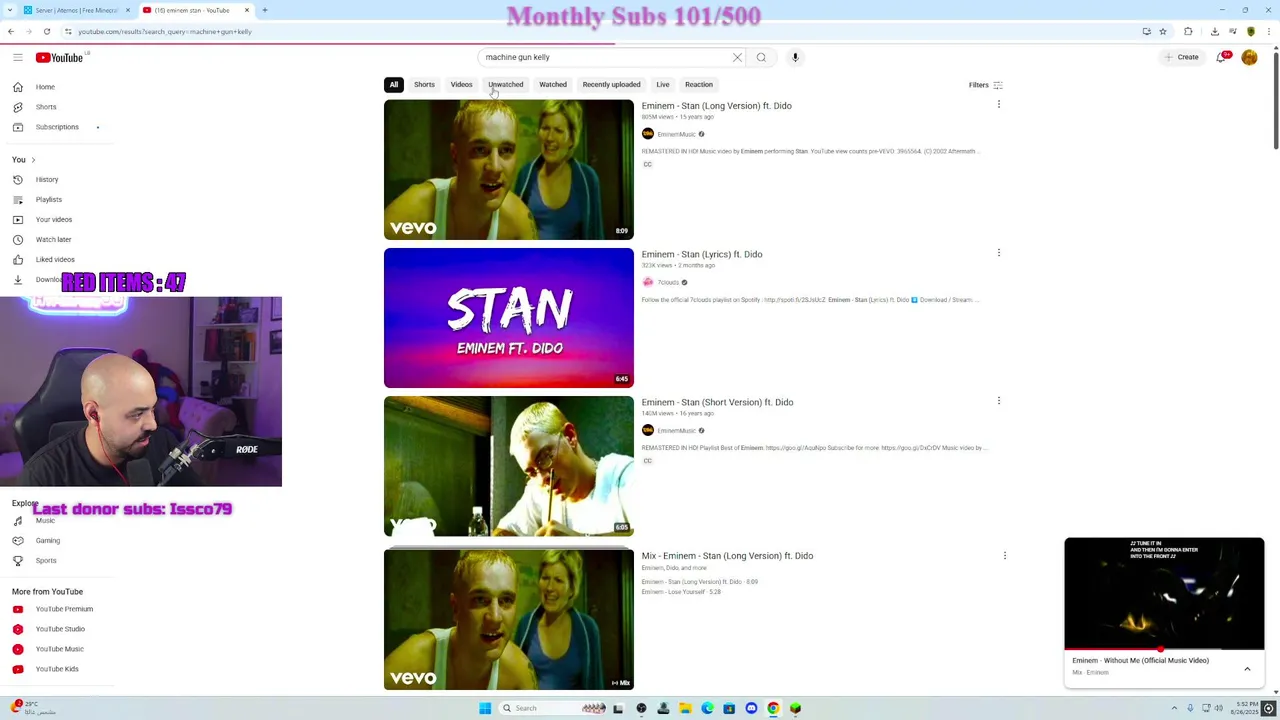Screen dimensions: 1280x720
Task: Open Discord from the taskbar
Action: (x=751, y=708)
